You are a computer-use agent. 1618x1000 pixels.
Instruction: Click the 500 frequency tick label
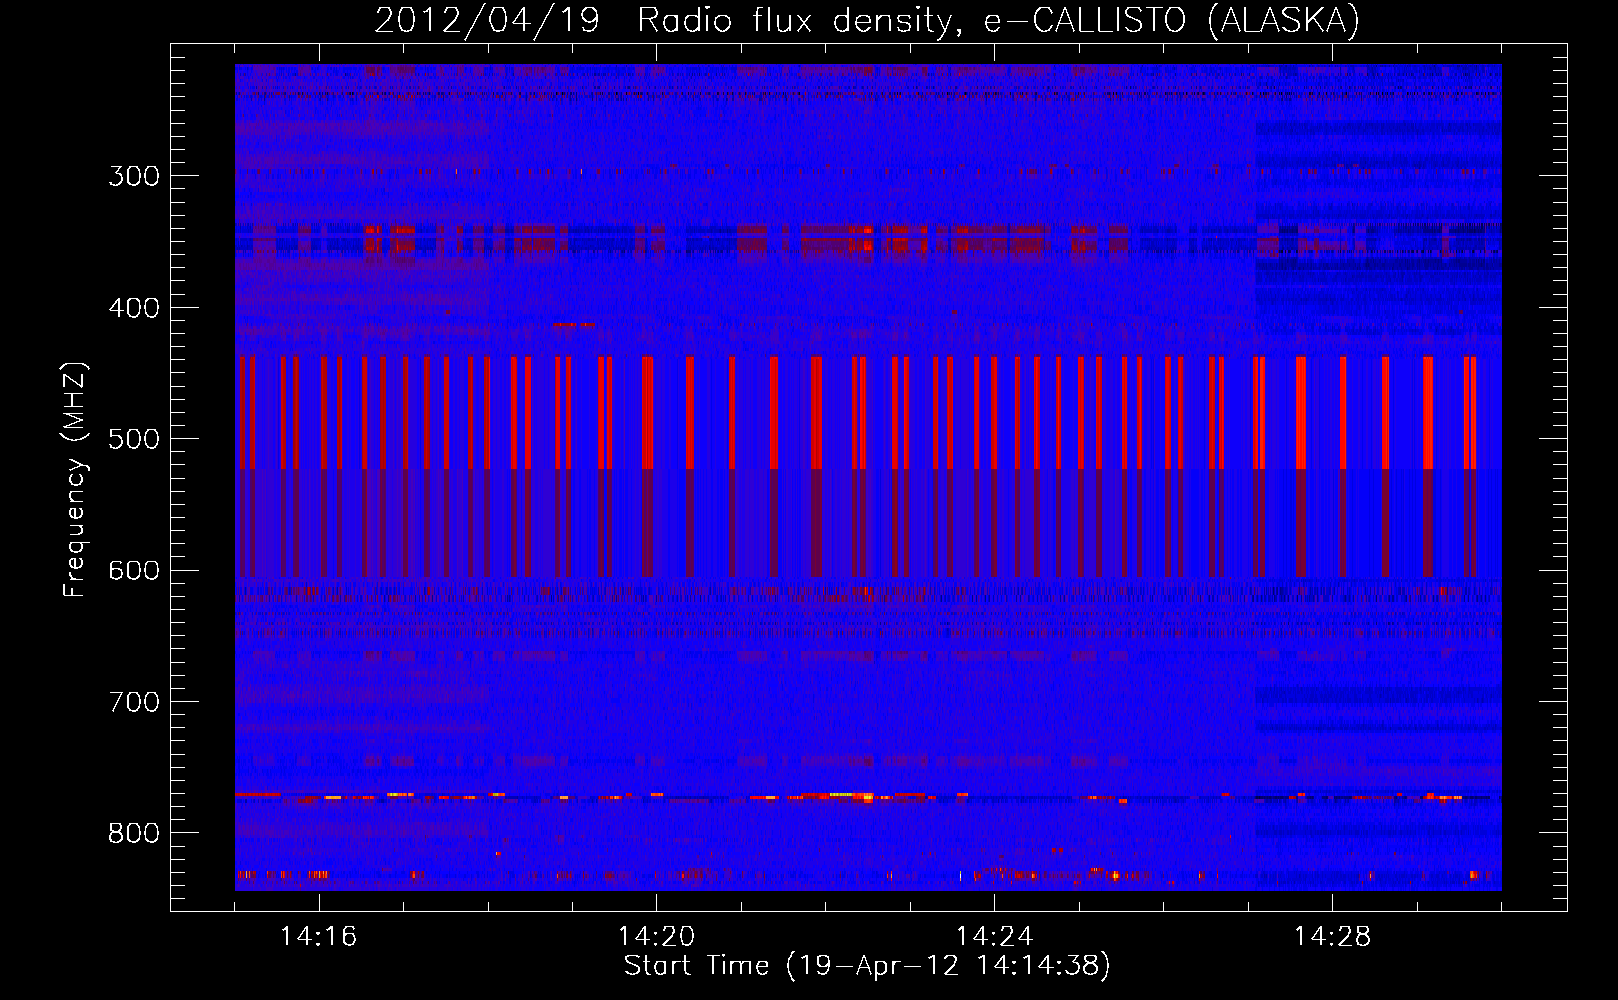click(x=134, y=439)
